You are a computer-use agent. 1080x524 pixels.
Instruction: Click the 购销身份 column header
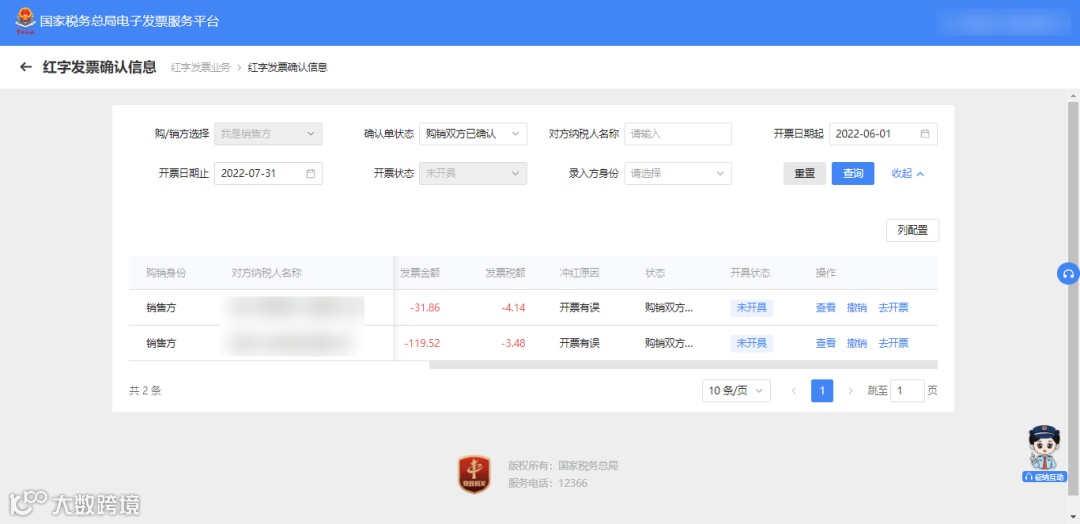pos(166,273)
